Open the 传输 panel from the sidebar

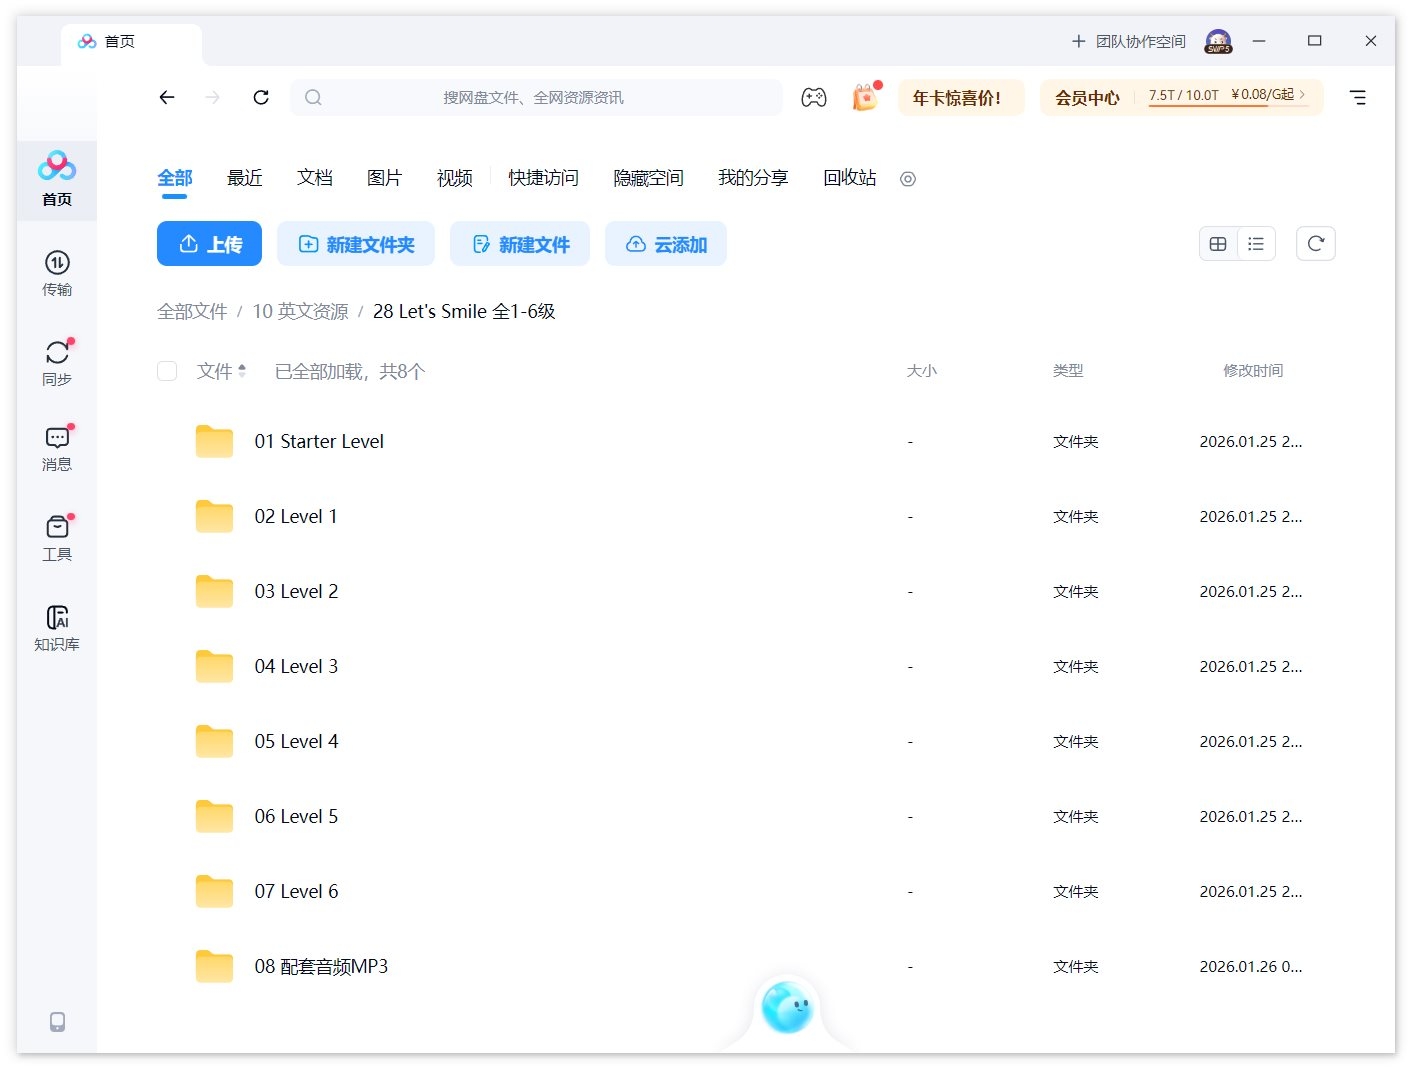[x=57, y=273]
